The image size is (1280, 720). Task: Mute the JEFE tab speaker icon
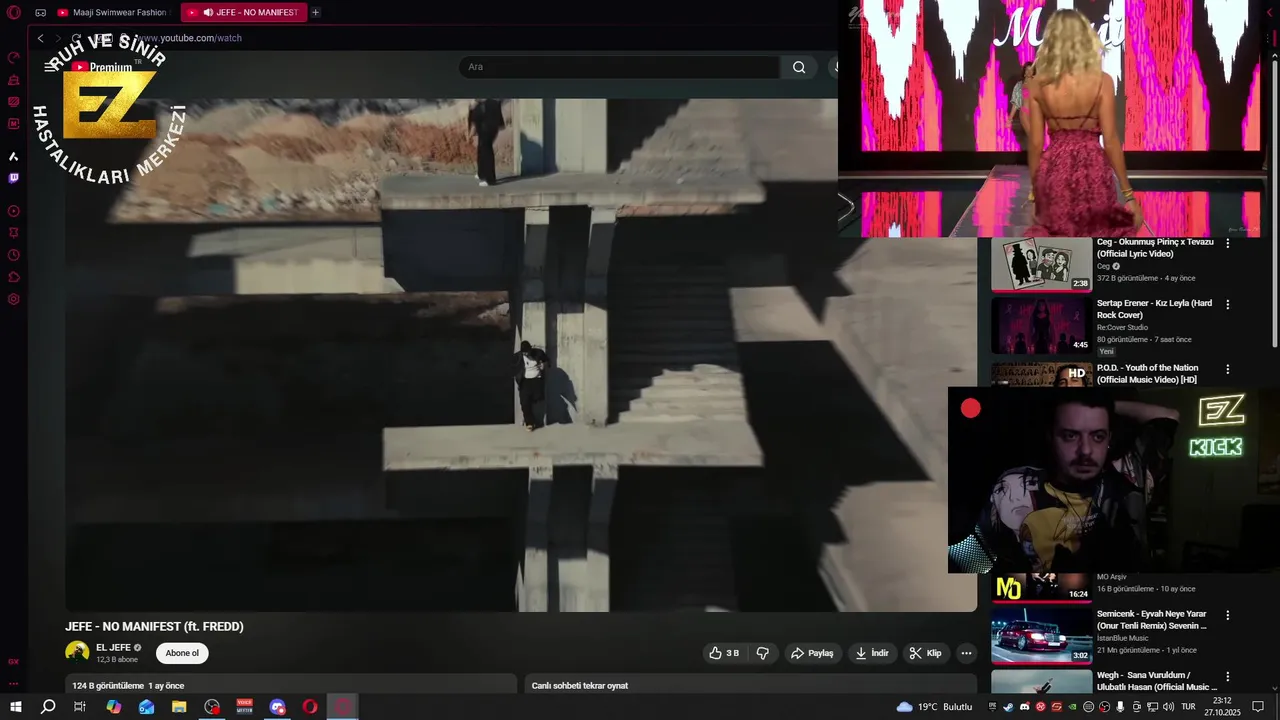[208, 13]
